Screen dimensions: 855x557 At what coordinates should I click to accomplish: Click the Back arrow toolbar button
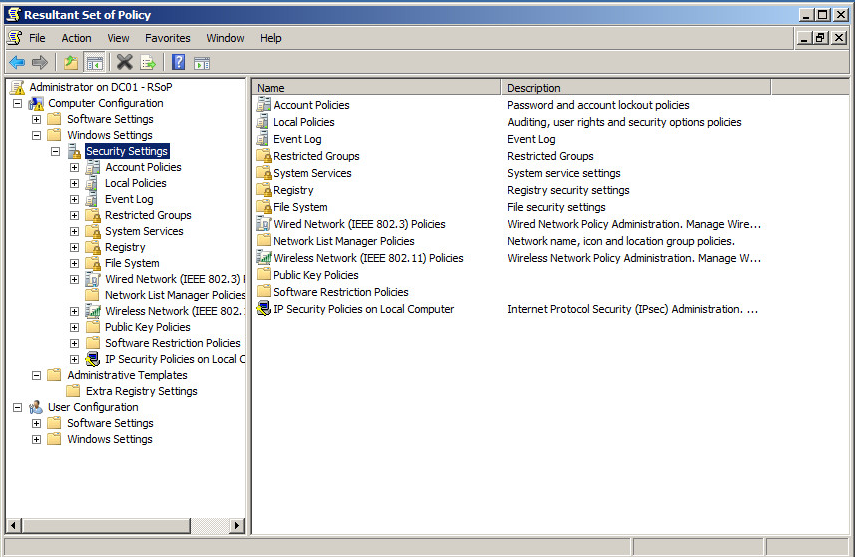pyautogui.click(x=17, y=62)
